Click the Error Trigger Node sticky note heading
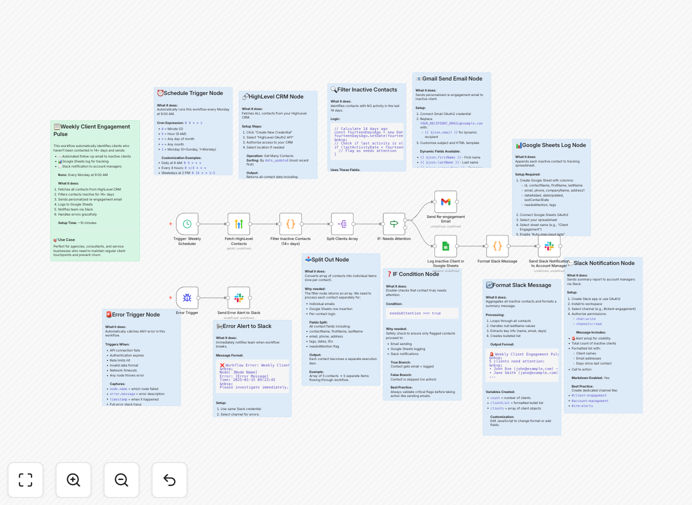Screen dimensions: 692x505 pyautogui.click(x=132, y=315)
